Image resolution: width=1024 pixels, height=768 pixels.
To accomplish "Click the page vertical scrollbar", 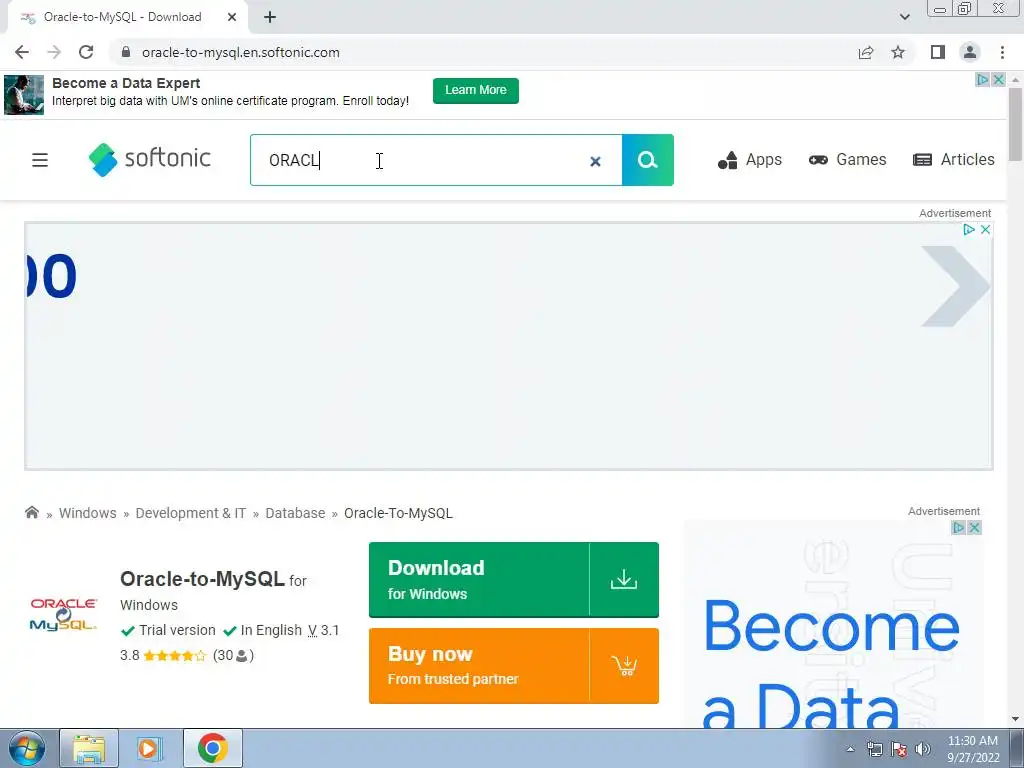I will 1015,124.
